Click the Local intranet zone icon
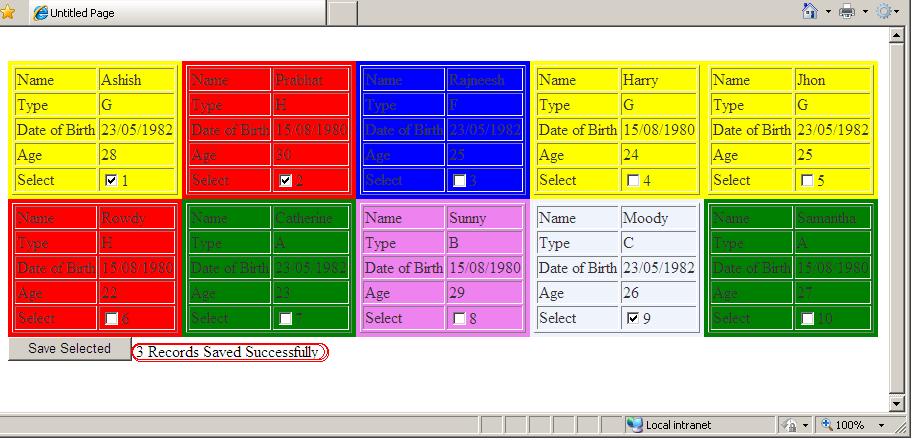This screenshot has width=913, height=440. (x=634, y=425)
